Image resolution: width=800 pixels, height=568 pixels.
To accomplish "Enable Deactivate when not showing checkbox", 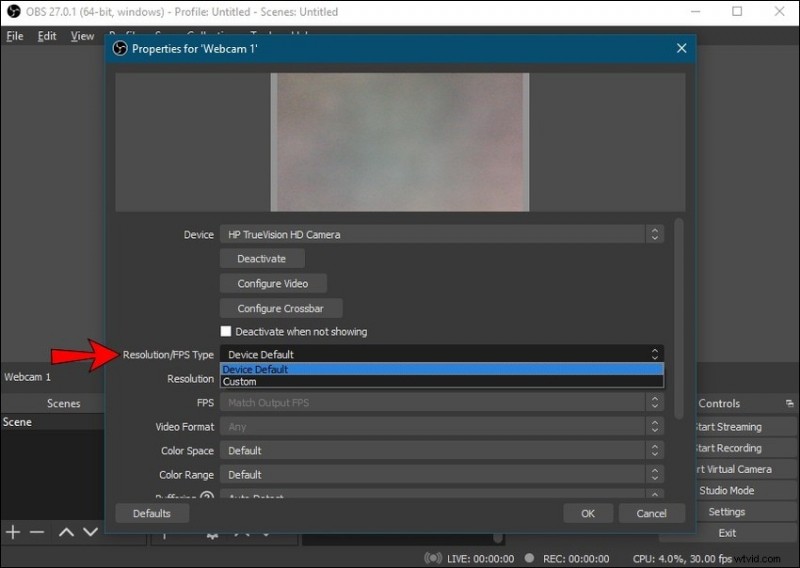I will pos(226,332).
